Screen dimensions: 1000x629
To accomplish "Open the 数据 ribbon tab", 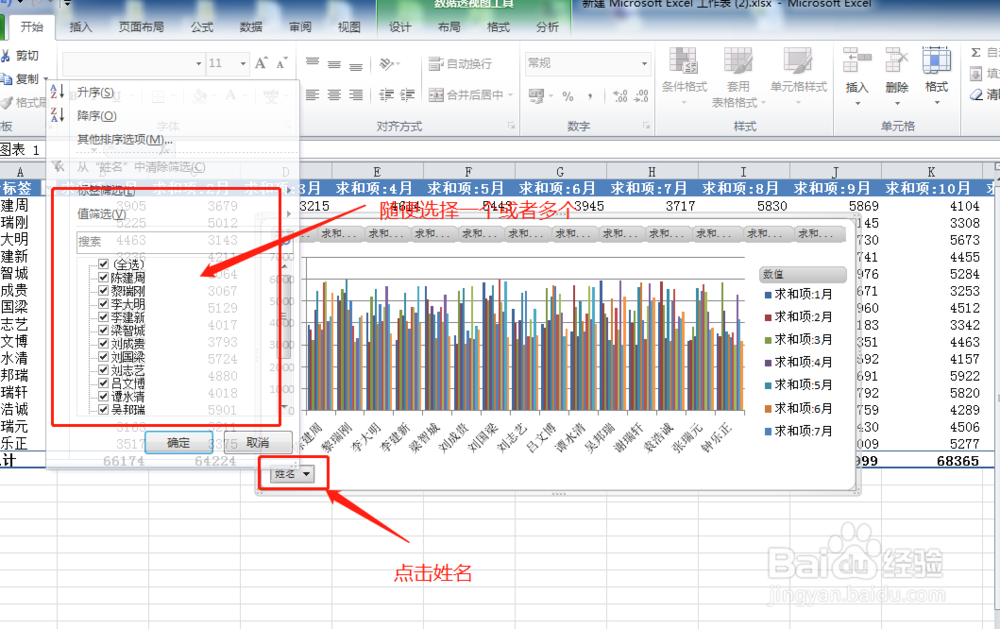I will click(x=251, y=27).
